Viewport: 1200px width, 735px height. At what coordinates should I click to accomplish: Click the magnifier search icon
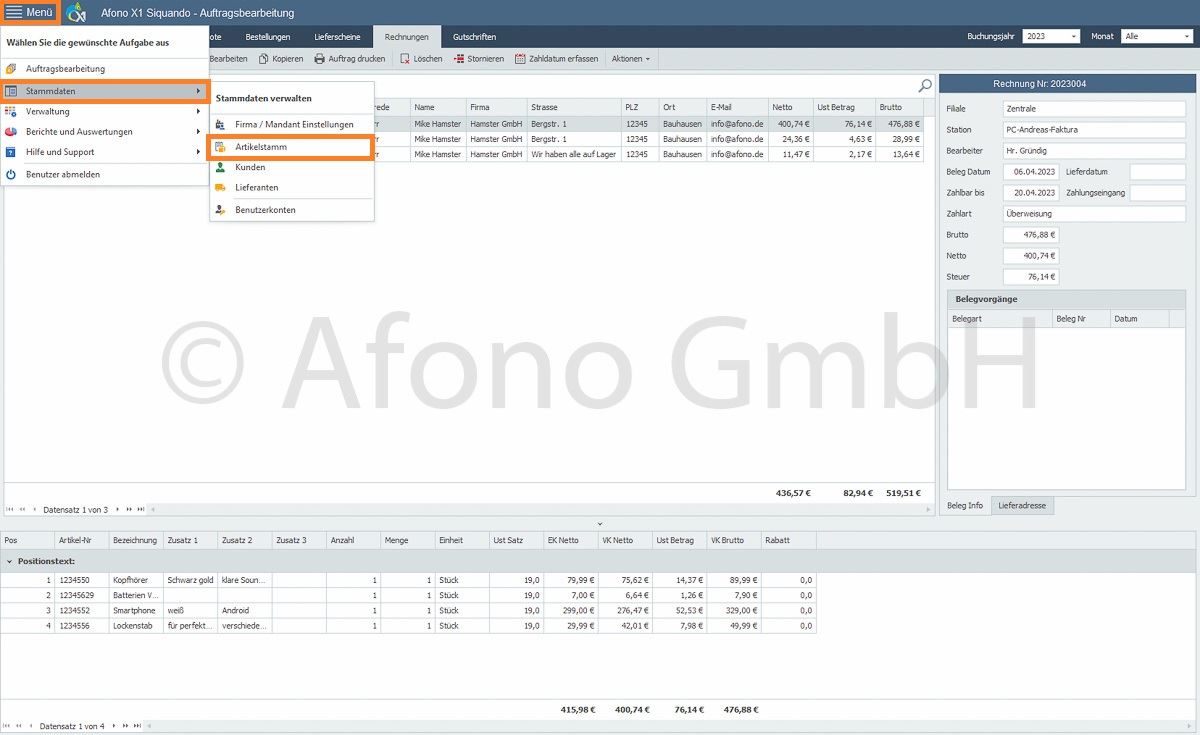[x=925, y=86]
